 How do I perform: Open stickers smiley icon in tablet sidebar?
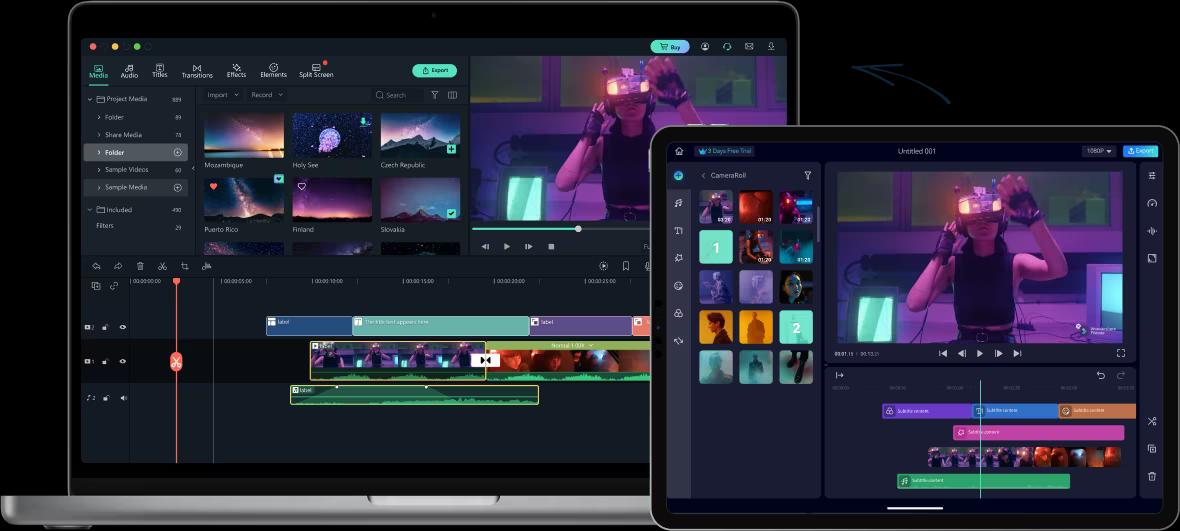[x=678, y=286]
